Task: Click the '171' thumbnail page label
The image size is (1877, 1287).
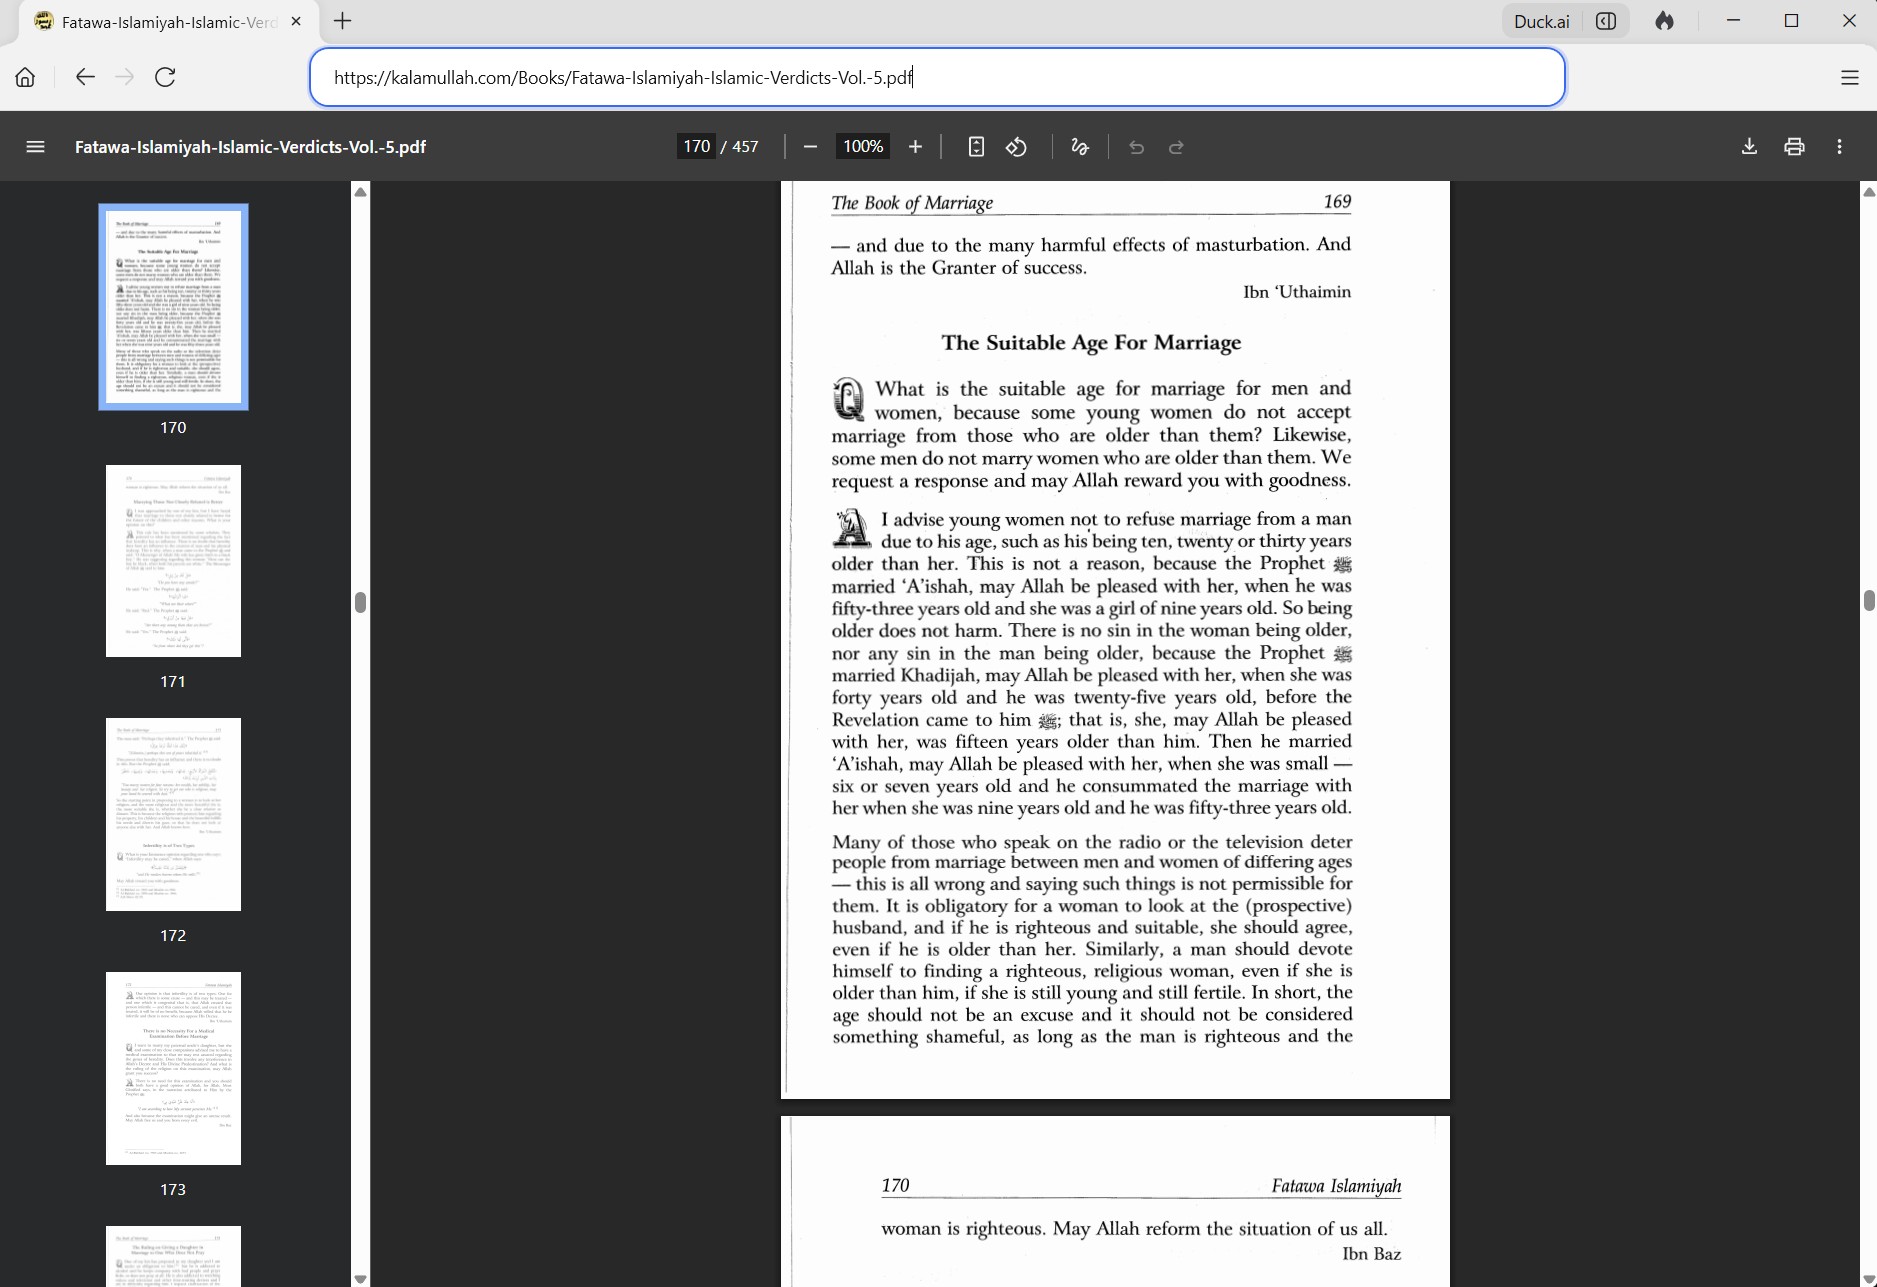Action: point(173,681)
